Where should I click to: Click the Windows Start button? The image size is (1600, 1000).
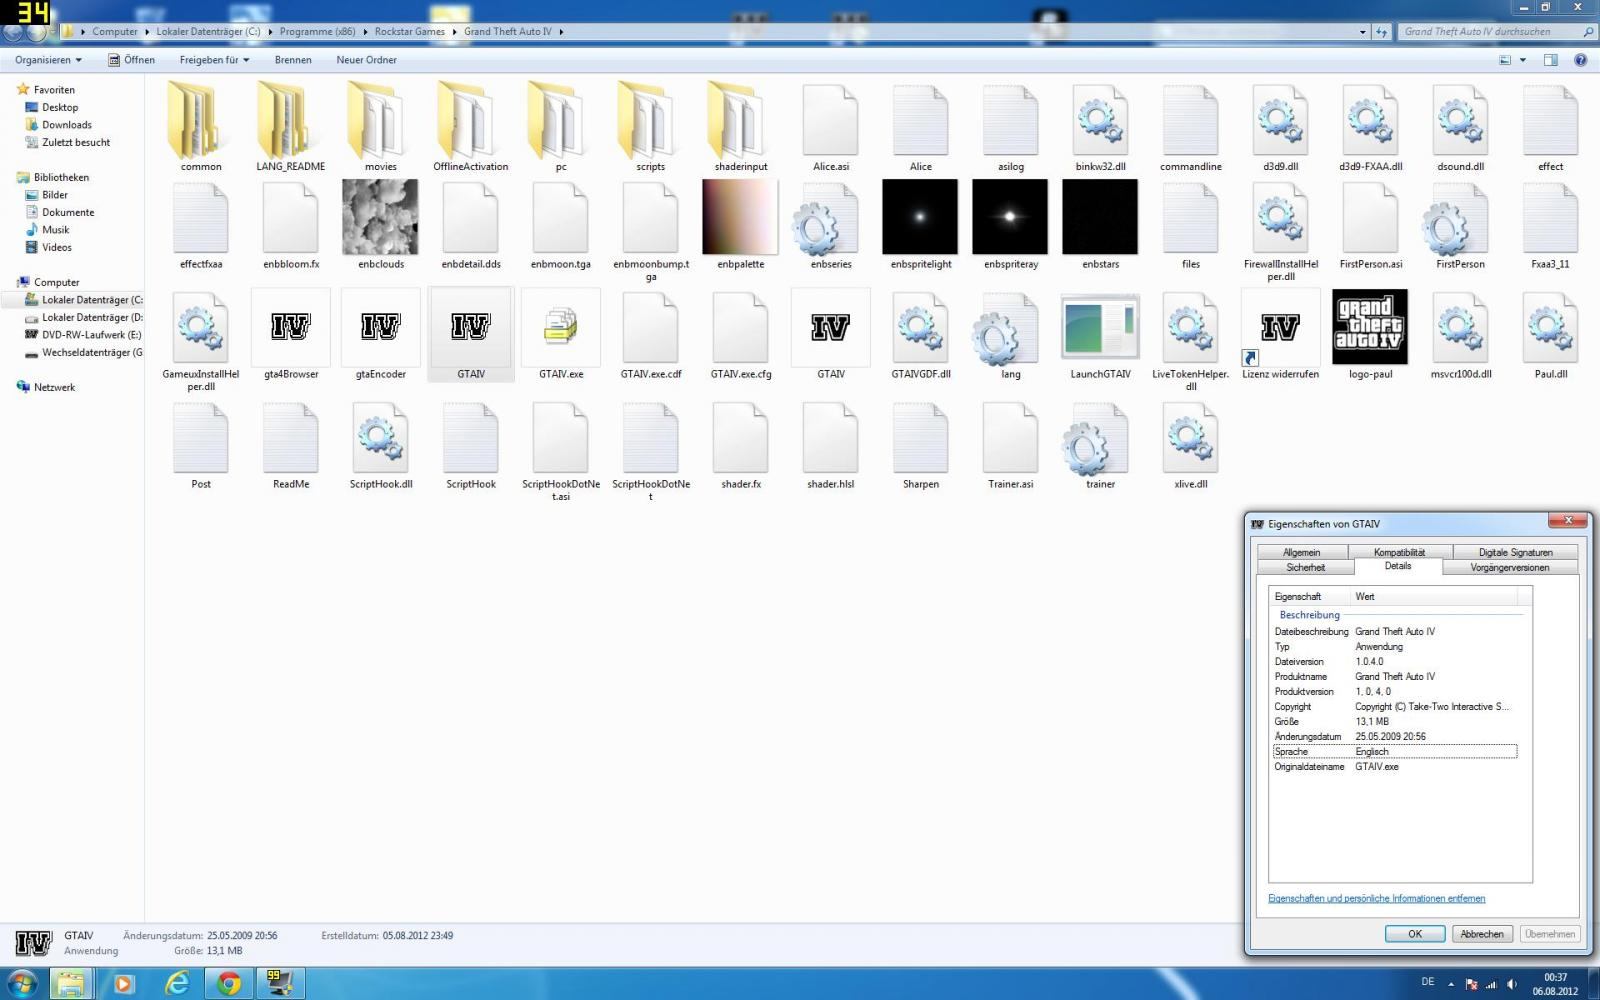[21, 983]
